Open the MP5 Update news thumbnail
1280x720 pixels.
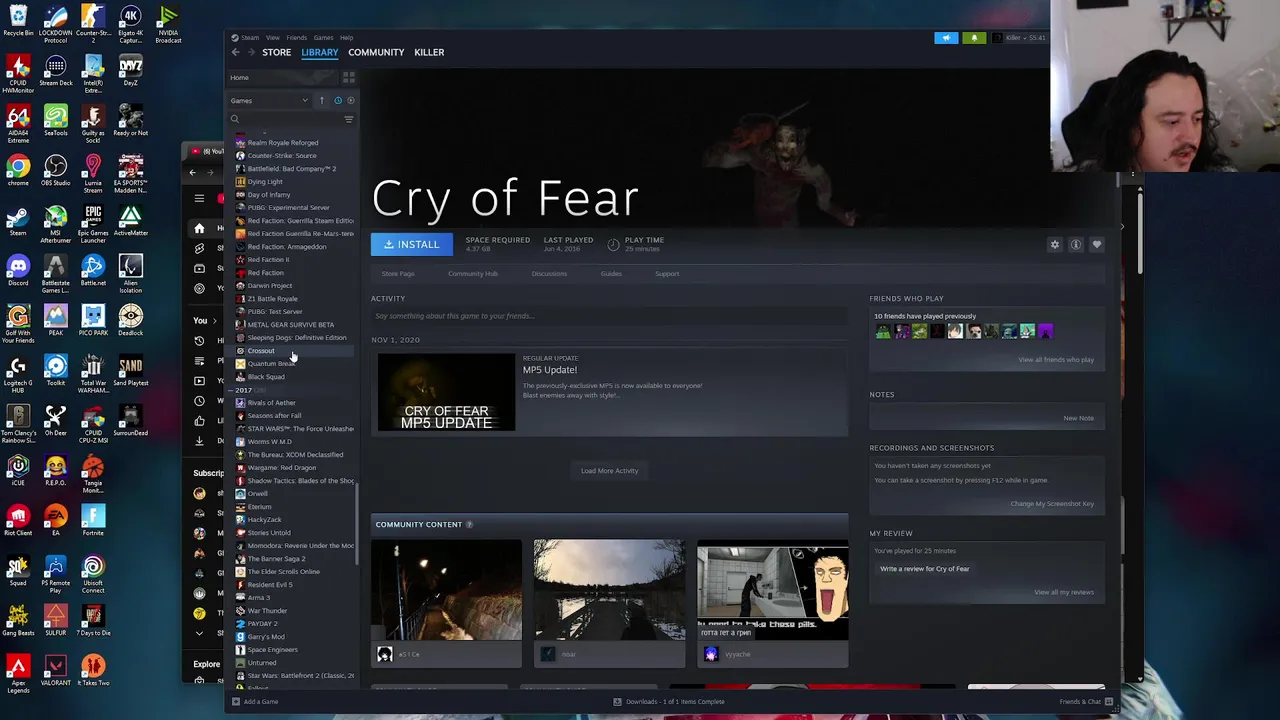pos(446,392)
